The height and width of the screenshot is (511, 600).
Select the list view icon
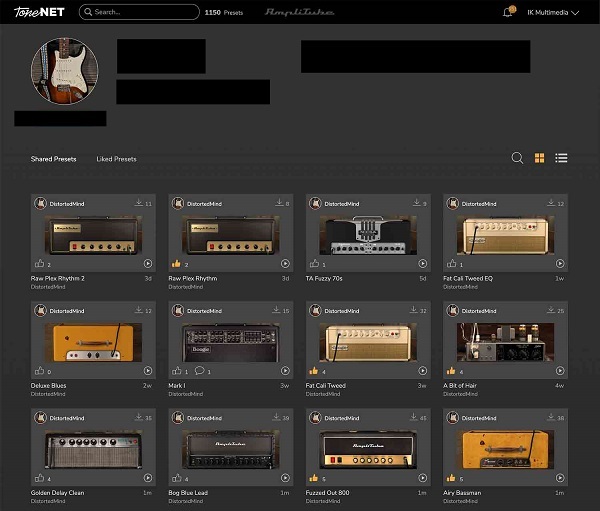[561, 158]
